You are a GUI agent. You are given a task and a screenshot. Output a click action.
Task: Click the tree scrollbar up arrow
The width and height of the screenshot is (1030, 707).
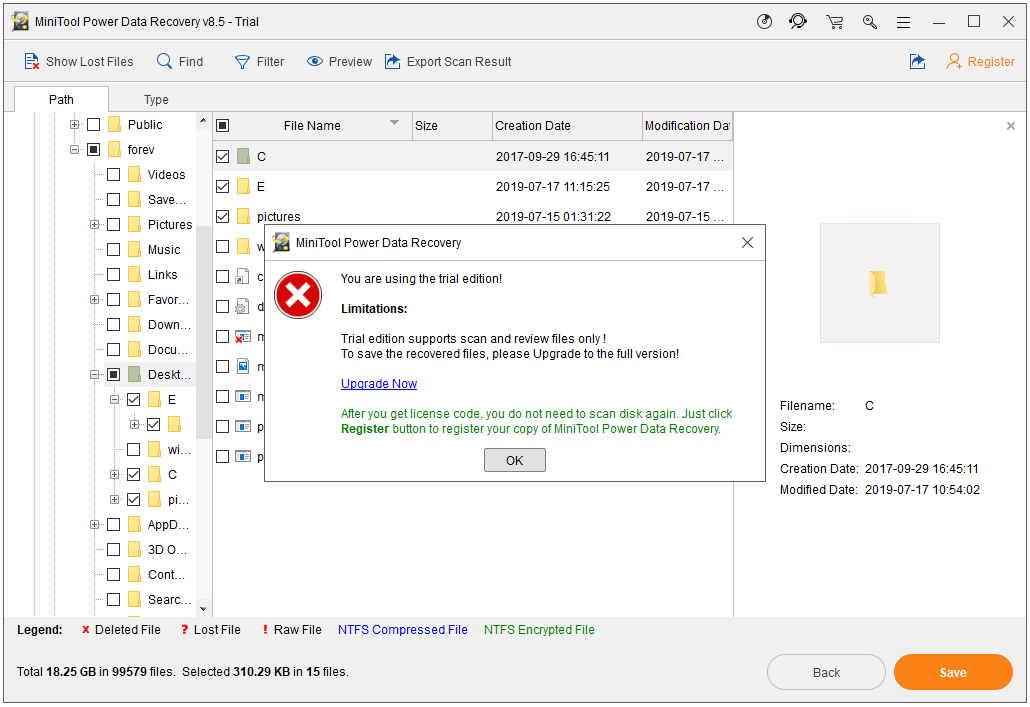(203, 121)
